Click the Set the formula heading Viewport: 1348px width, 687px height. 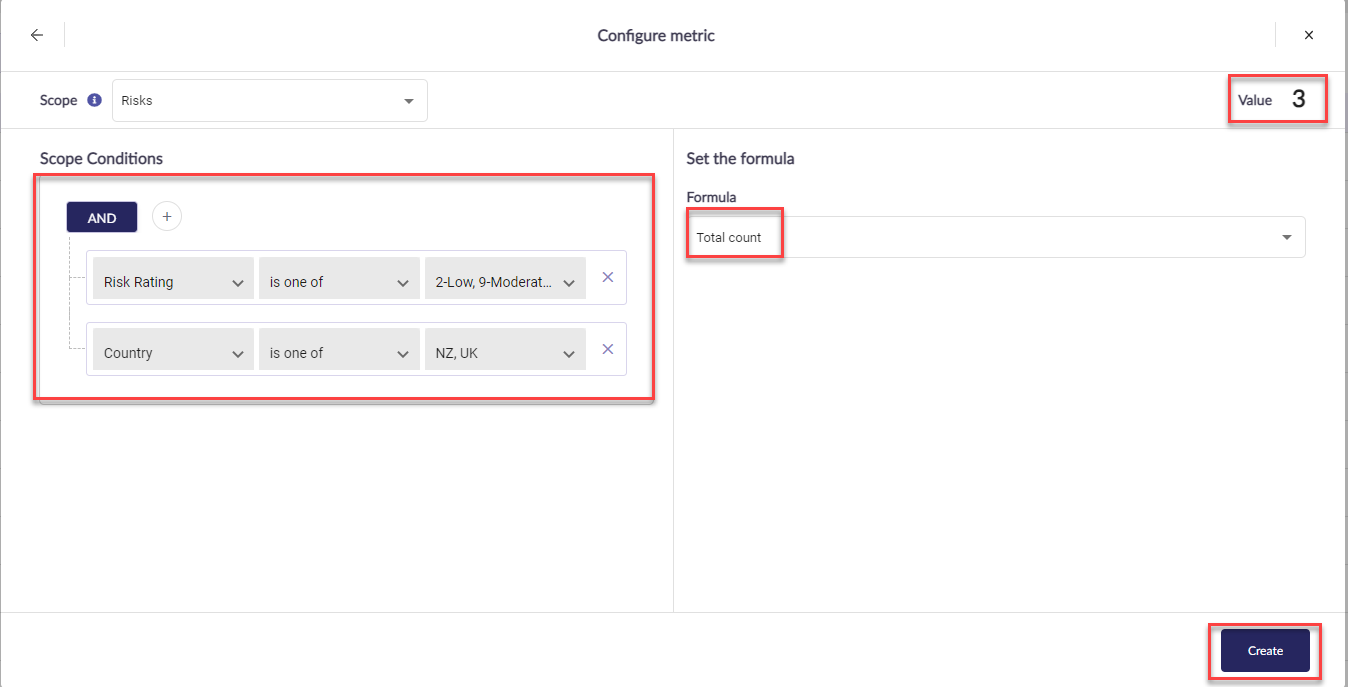[740, 158]
